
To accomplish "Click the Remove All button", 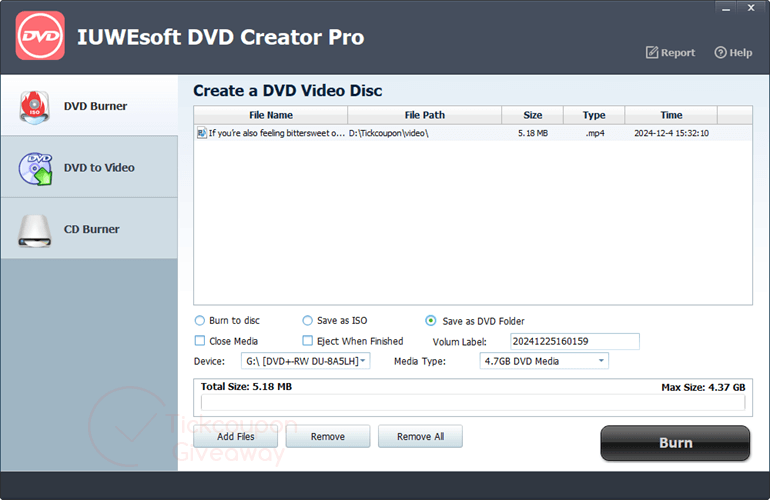I will (420, 436).
